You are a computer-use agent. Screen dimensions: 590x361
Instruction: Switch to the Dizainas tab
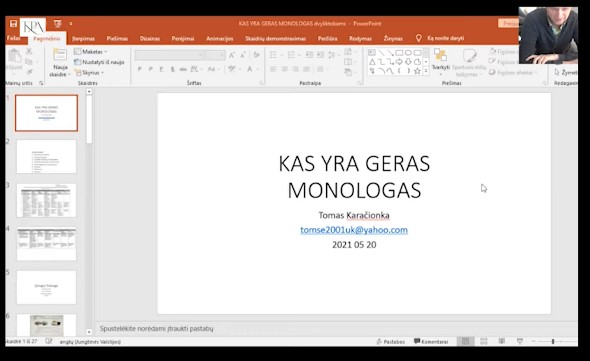[x=150, y=38]
